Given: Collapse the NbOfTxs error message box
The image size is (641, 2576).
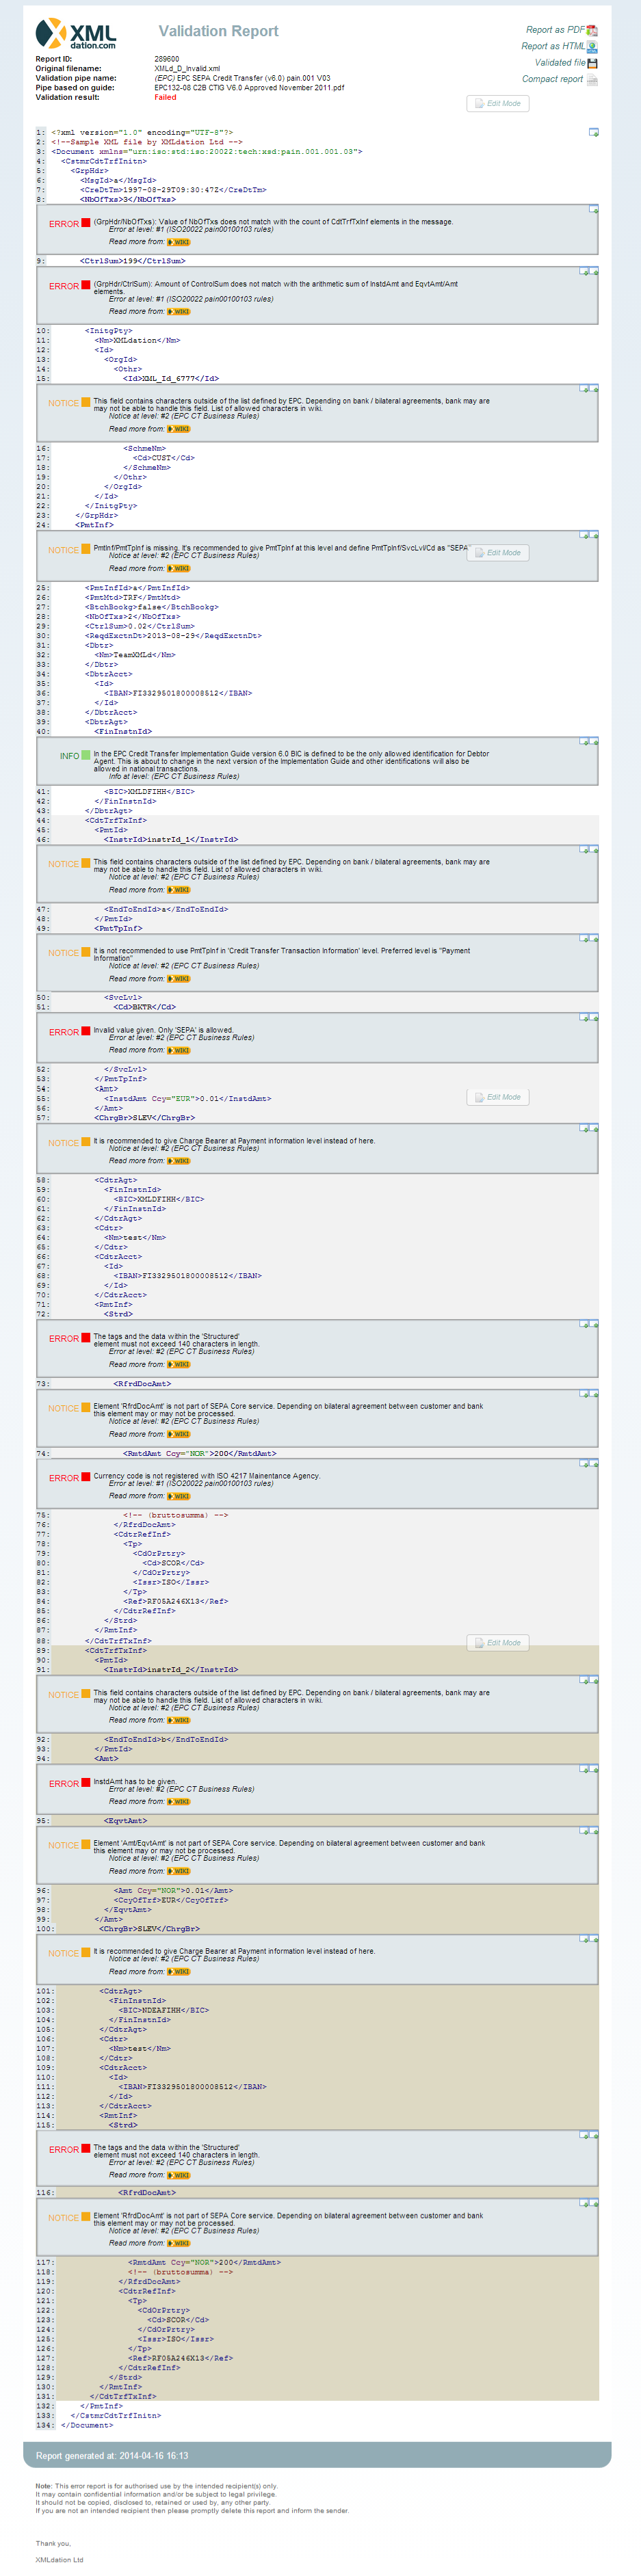Looking at the screenshot, I should click(593, 210).
